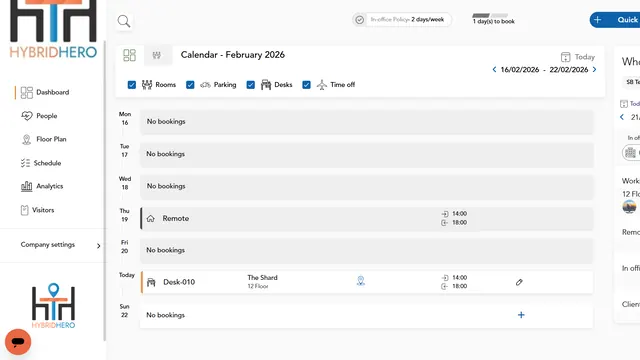
Task: Open the Remote booking on Thu 19
Action: tap(367, 218)
